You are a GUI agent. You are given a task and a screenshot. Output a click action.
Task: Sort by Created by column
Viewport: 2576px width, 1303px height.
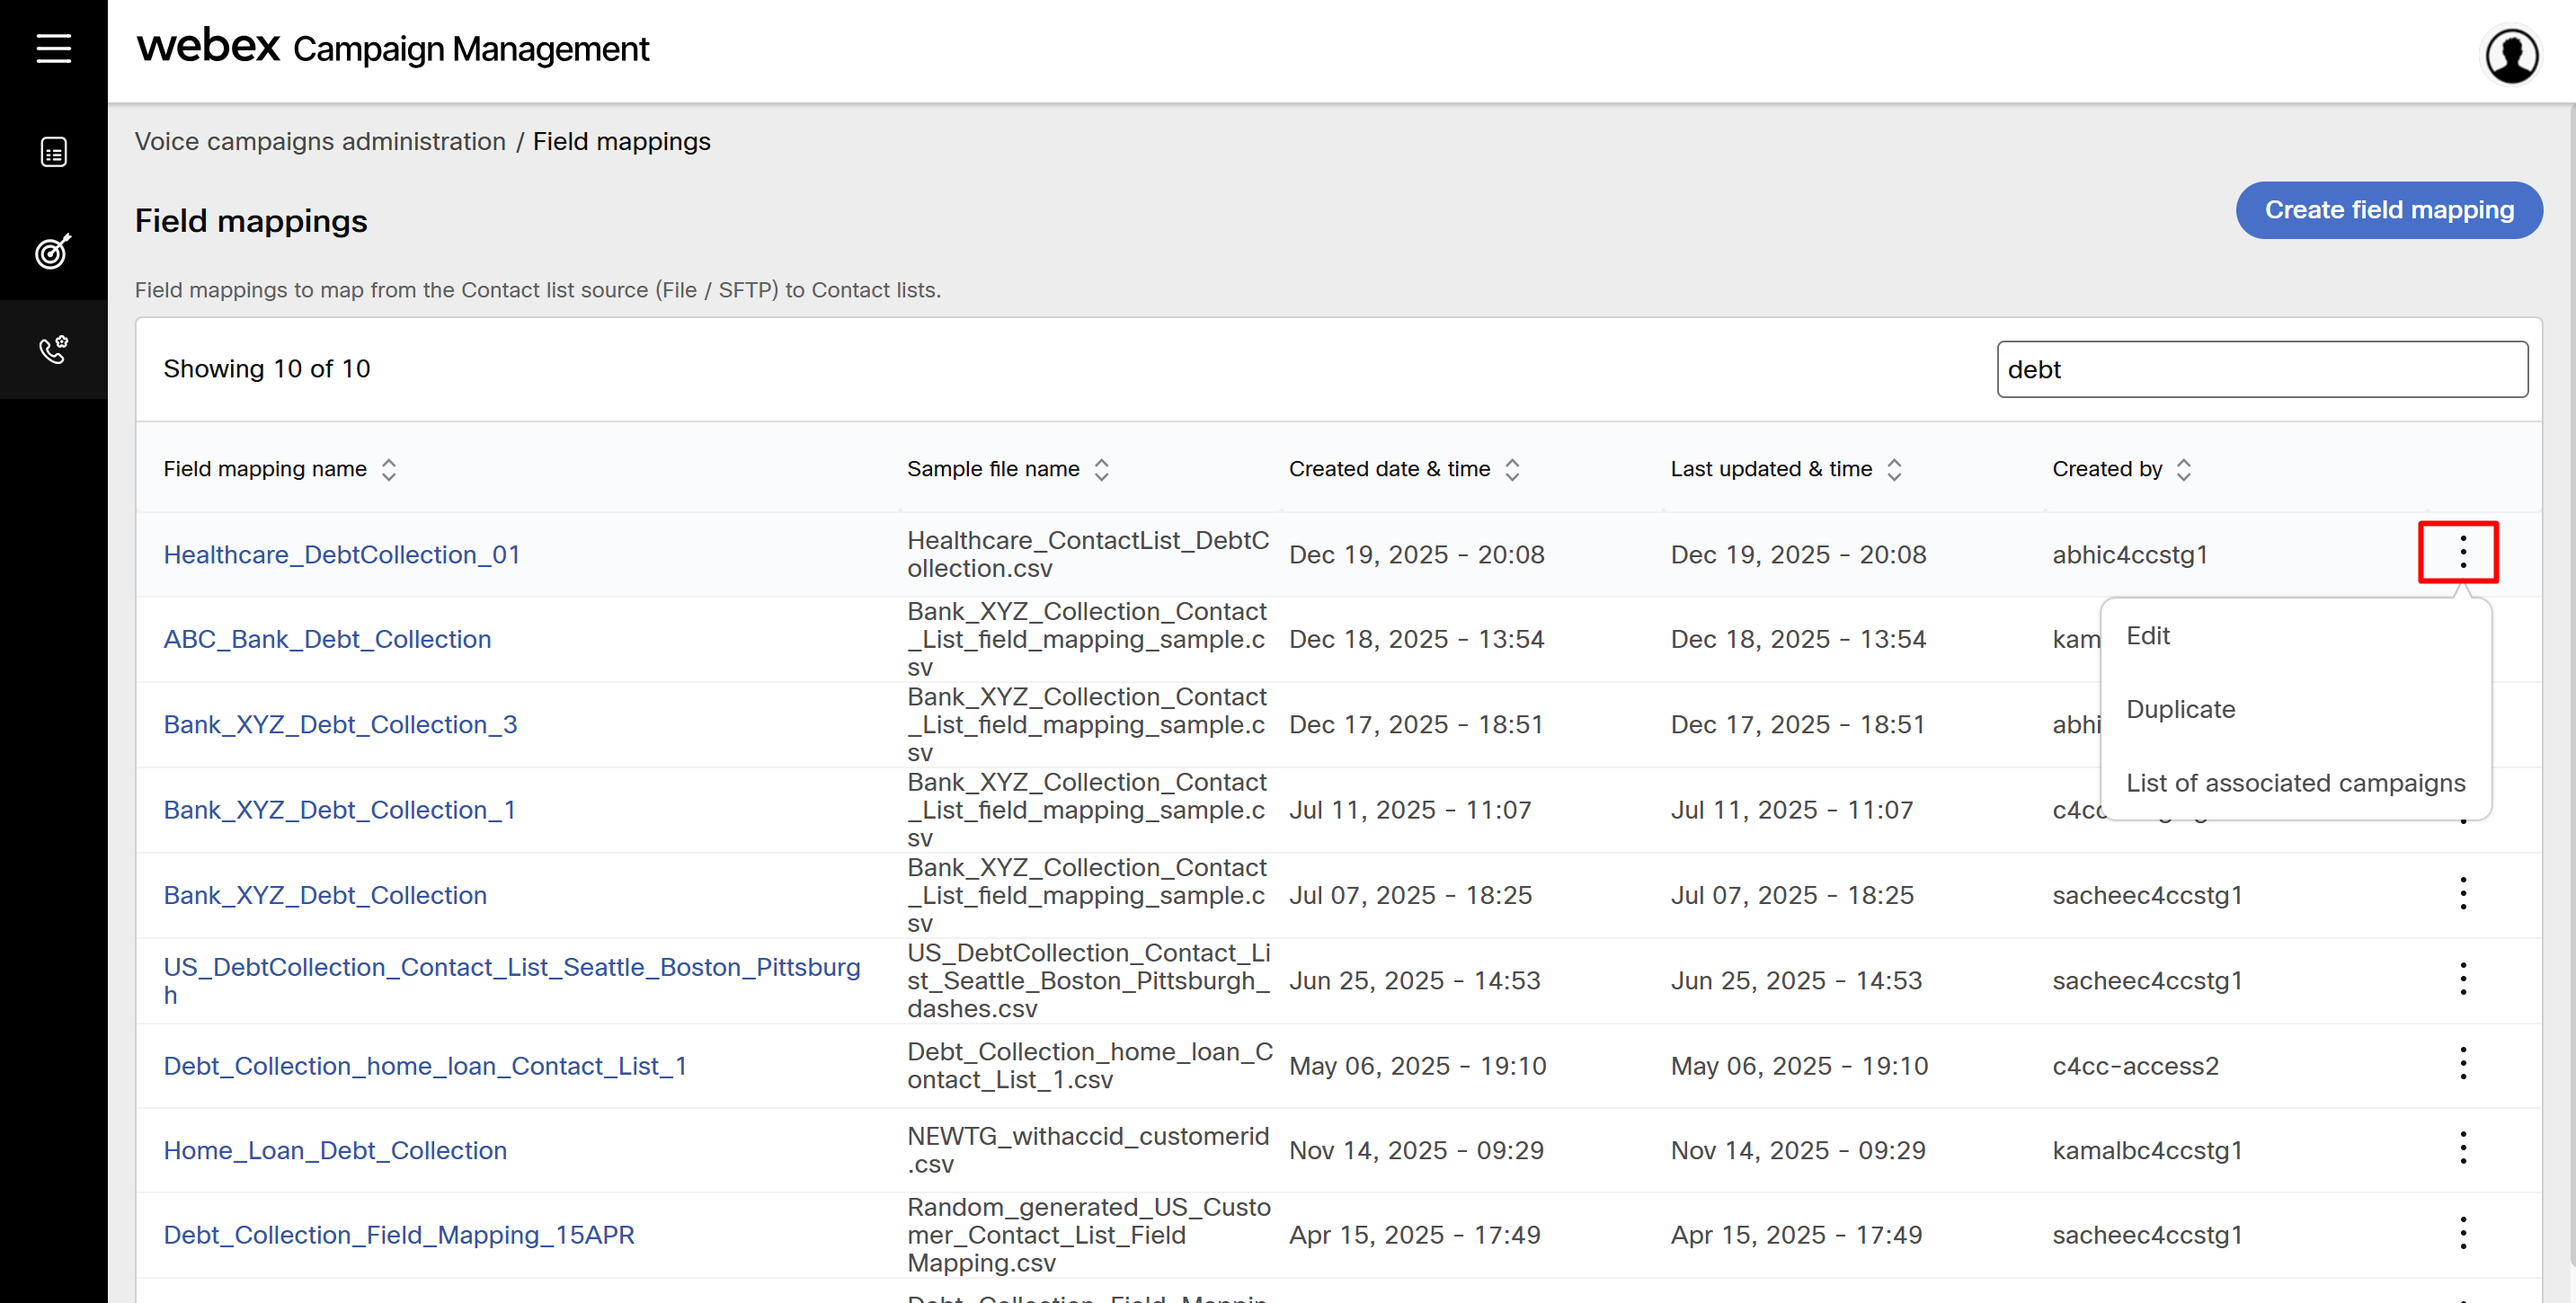(x=2184, y=469)
